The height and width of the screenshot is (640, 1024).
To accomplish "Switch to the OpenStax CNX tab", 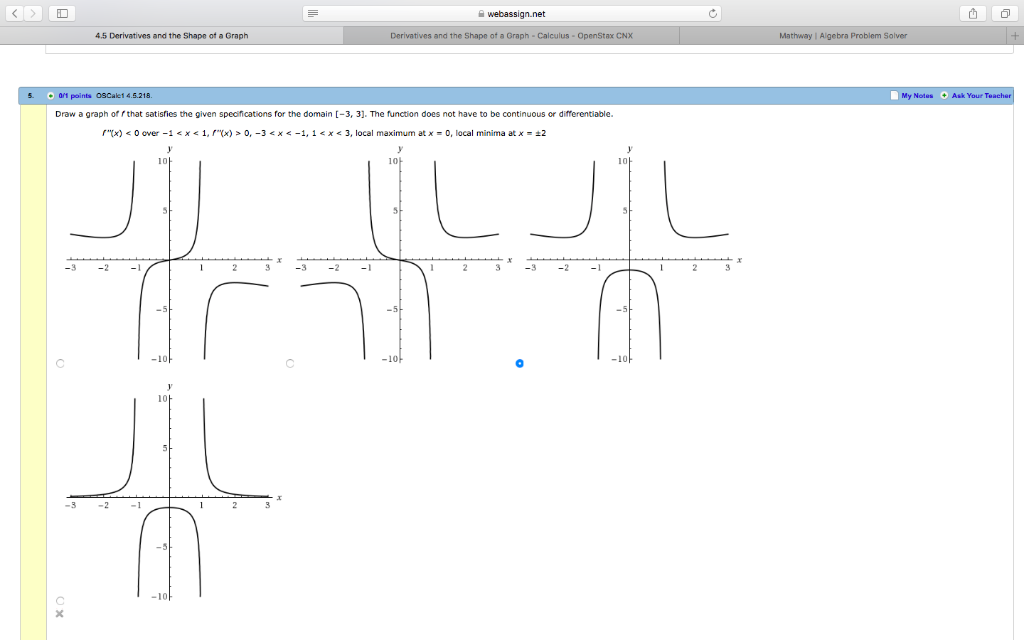I will tap(510, 34).
